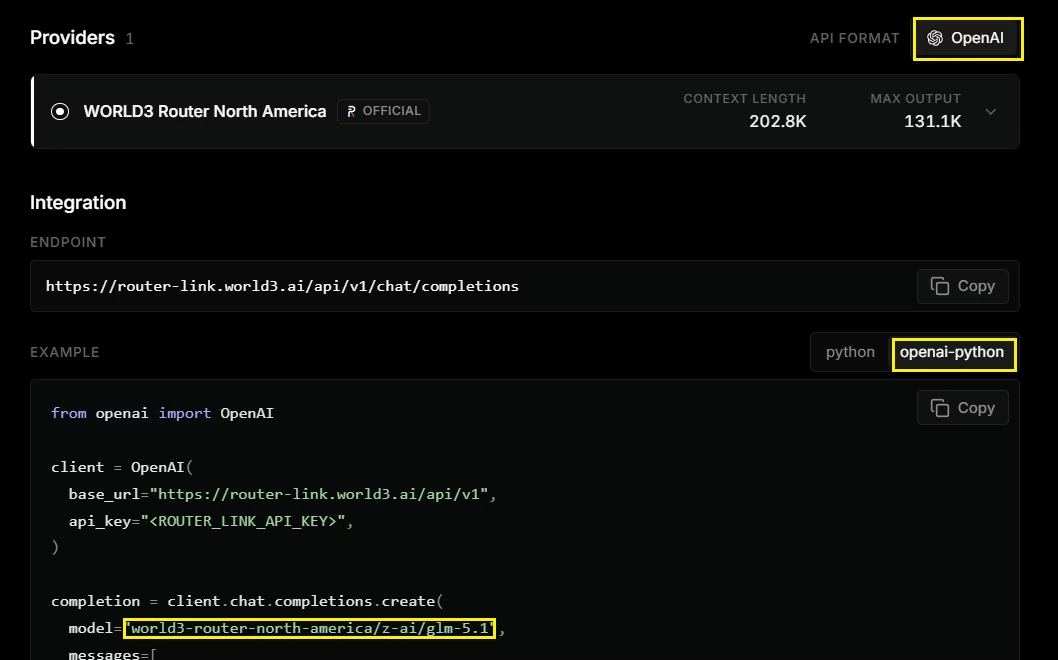Click the 131.1K max output value
This screenshot has width=1058, height=660.
coord(932,121)
